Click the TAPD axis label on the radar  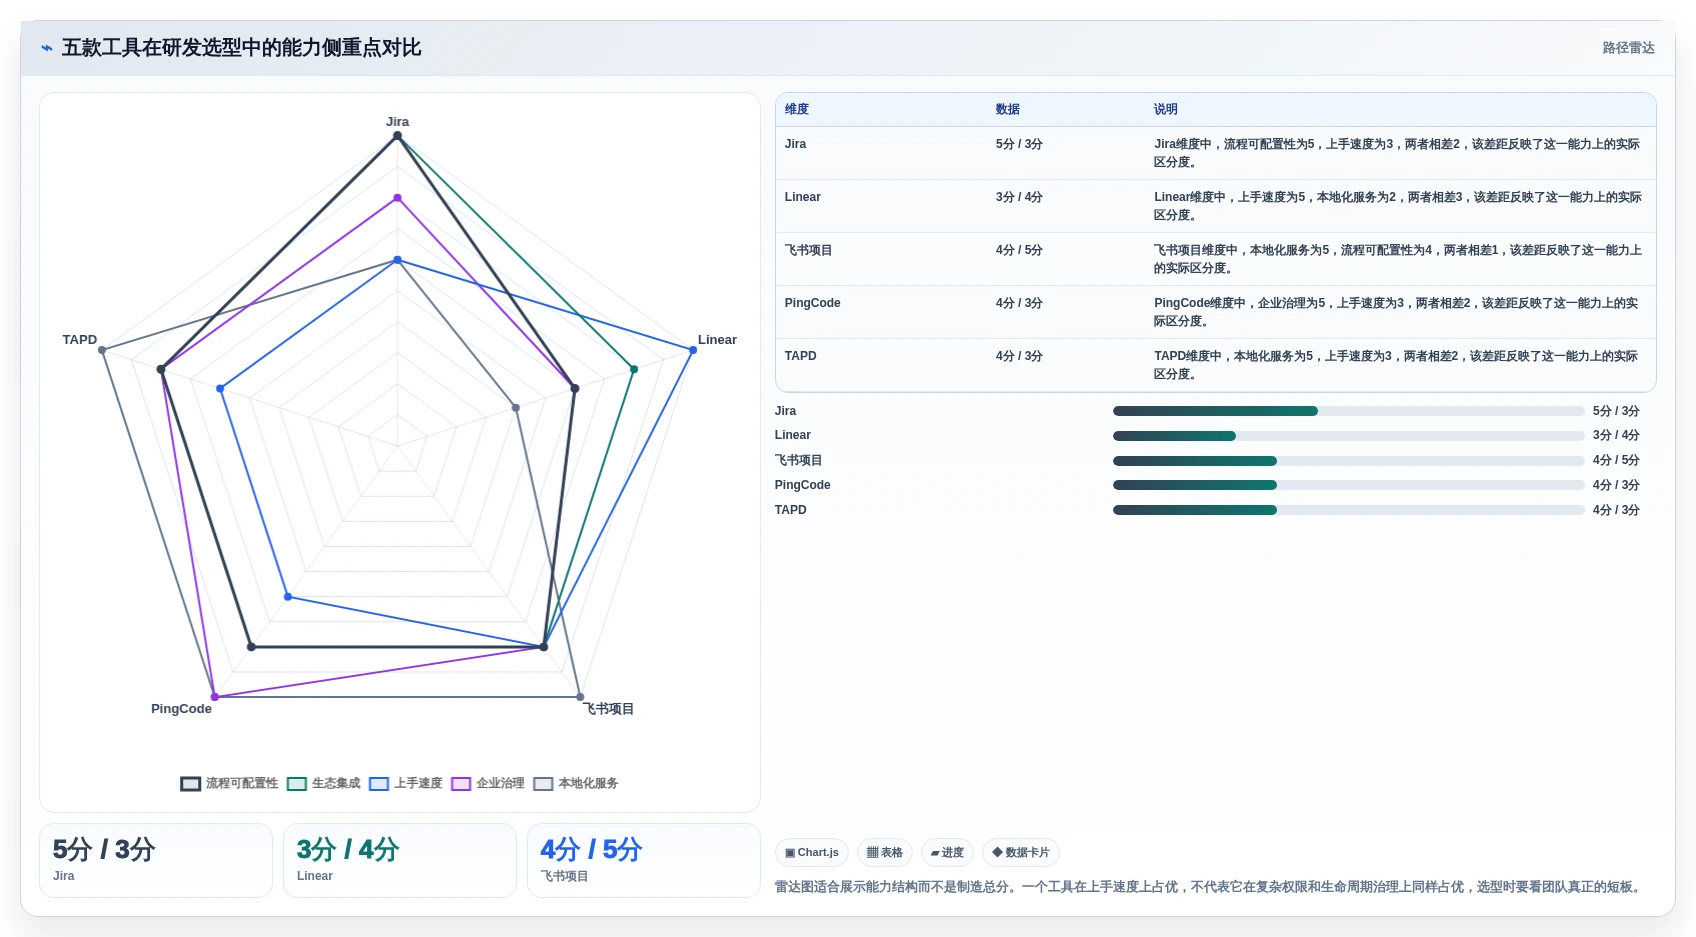point(80,340)
